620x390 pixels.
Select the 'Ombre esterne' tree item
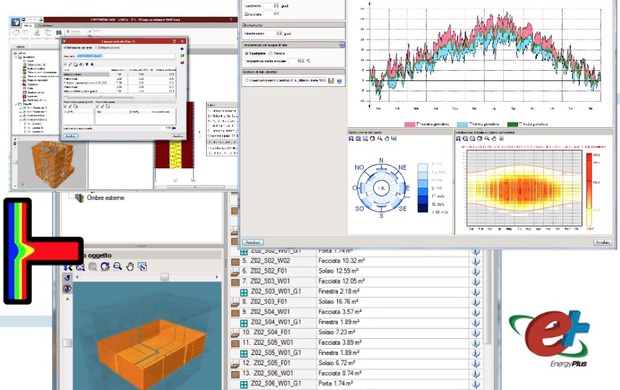106,198
